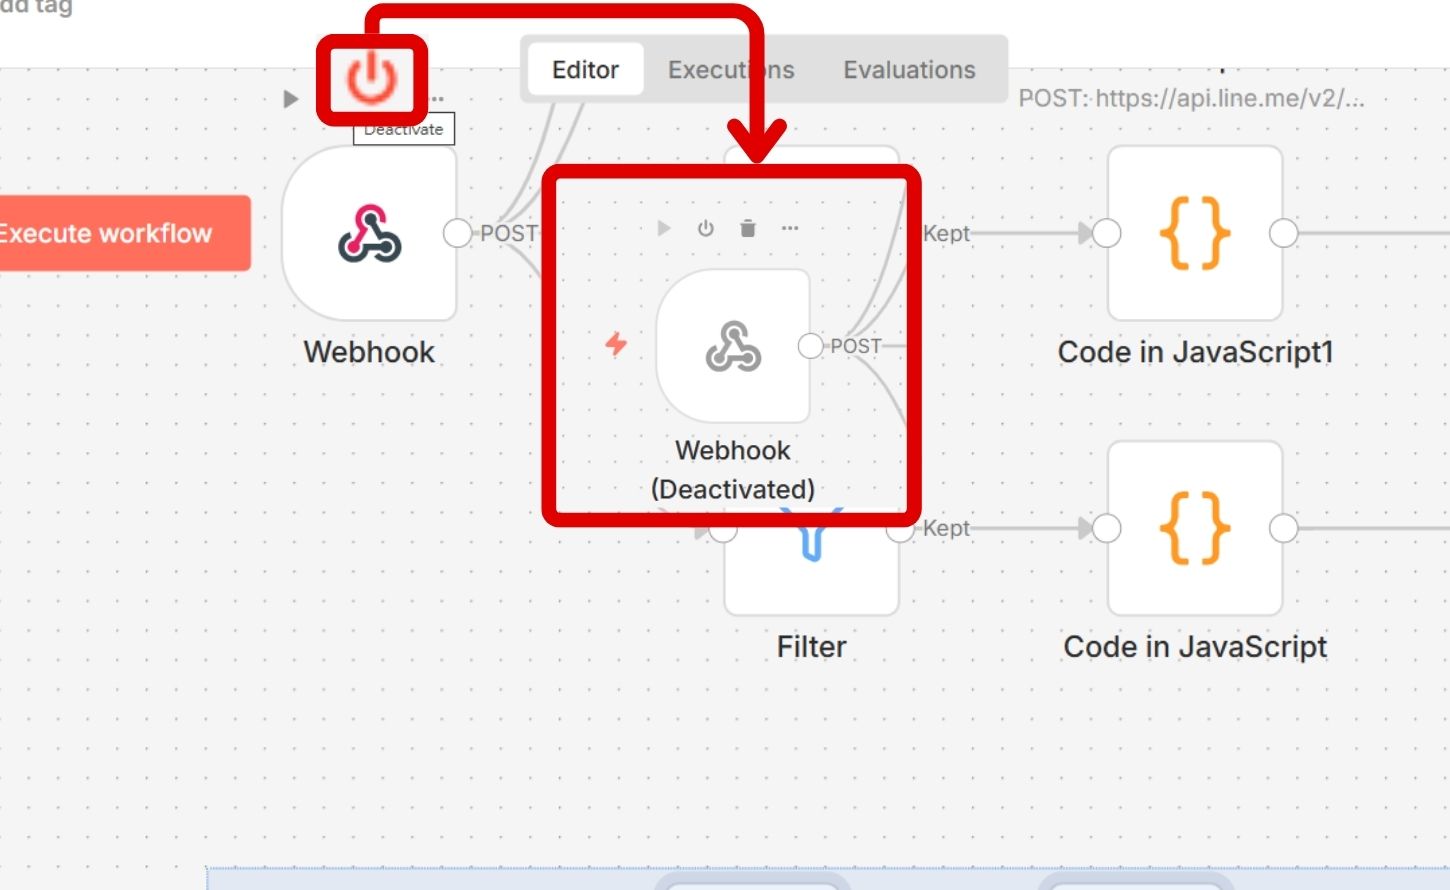Click the red Deactivate power icon

[372, 80]
